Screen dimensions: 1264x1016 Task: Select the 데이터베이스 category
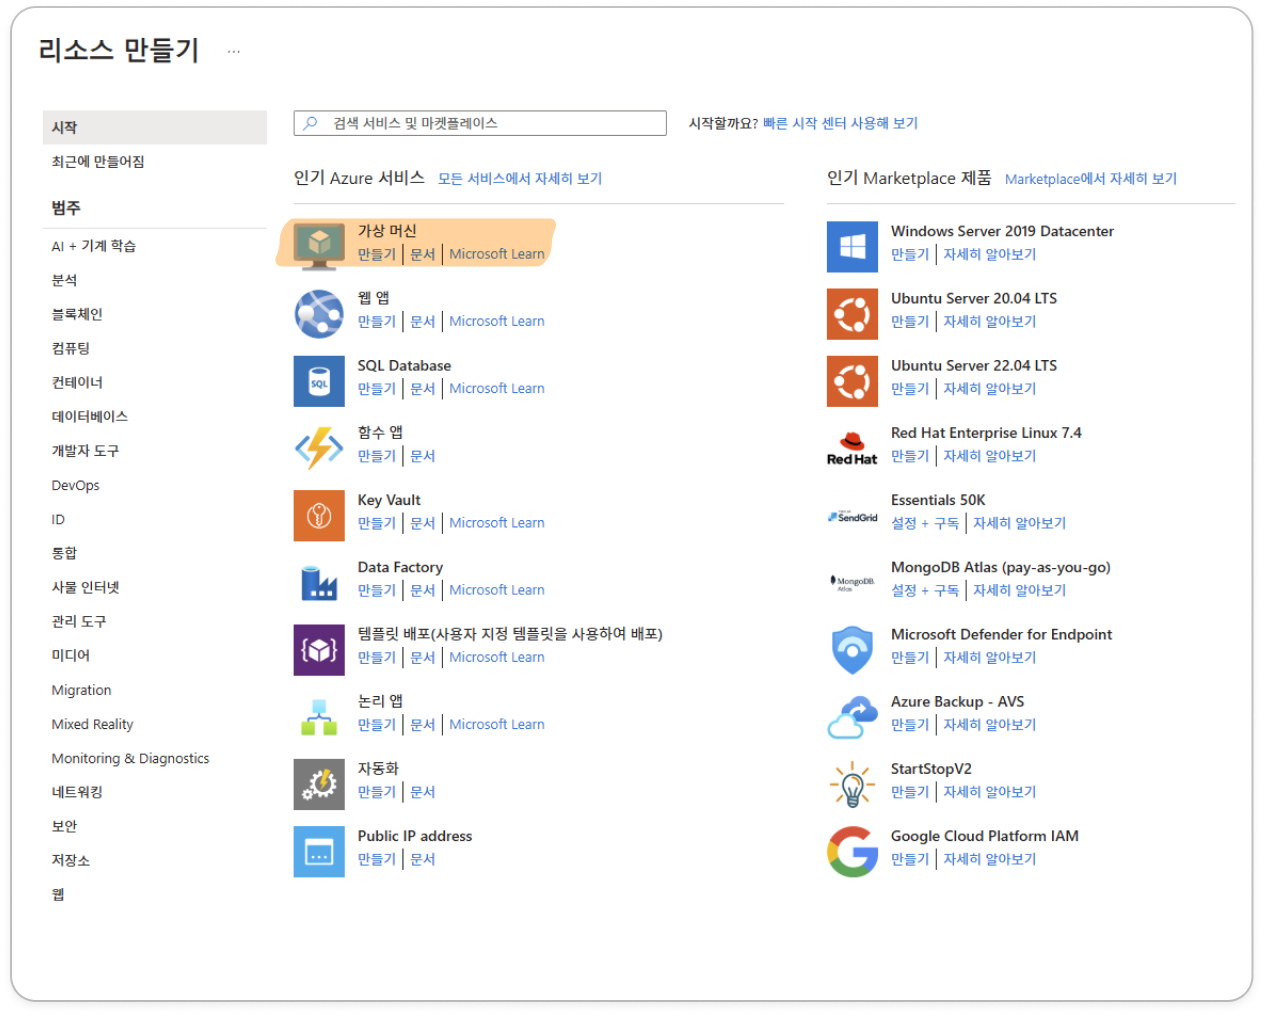(x=90, y=416)
